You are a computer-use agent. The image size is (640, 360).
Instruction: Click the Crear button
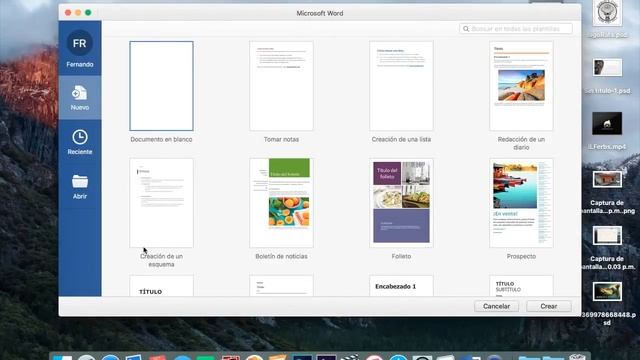549,306
